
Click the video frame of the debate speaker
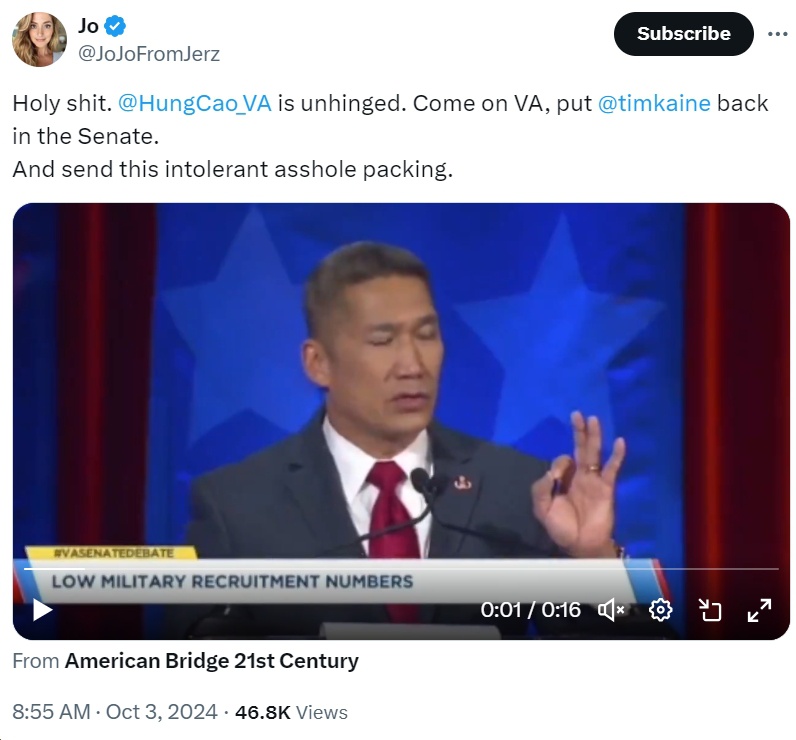(x=400, y=380)
